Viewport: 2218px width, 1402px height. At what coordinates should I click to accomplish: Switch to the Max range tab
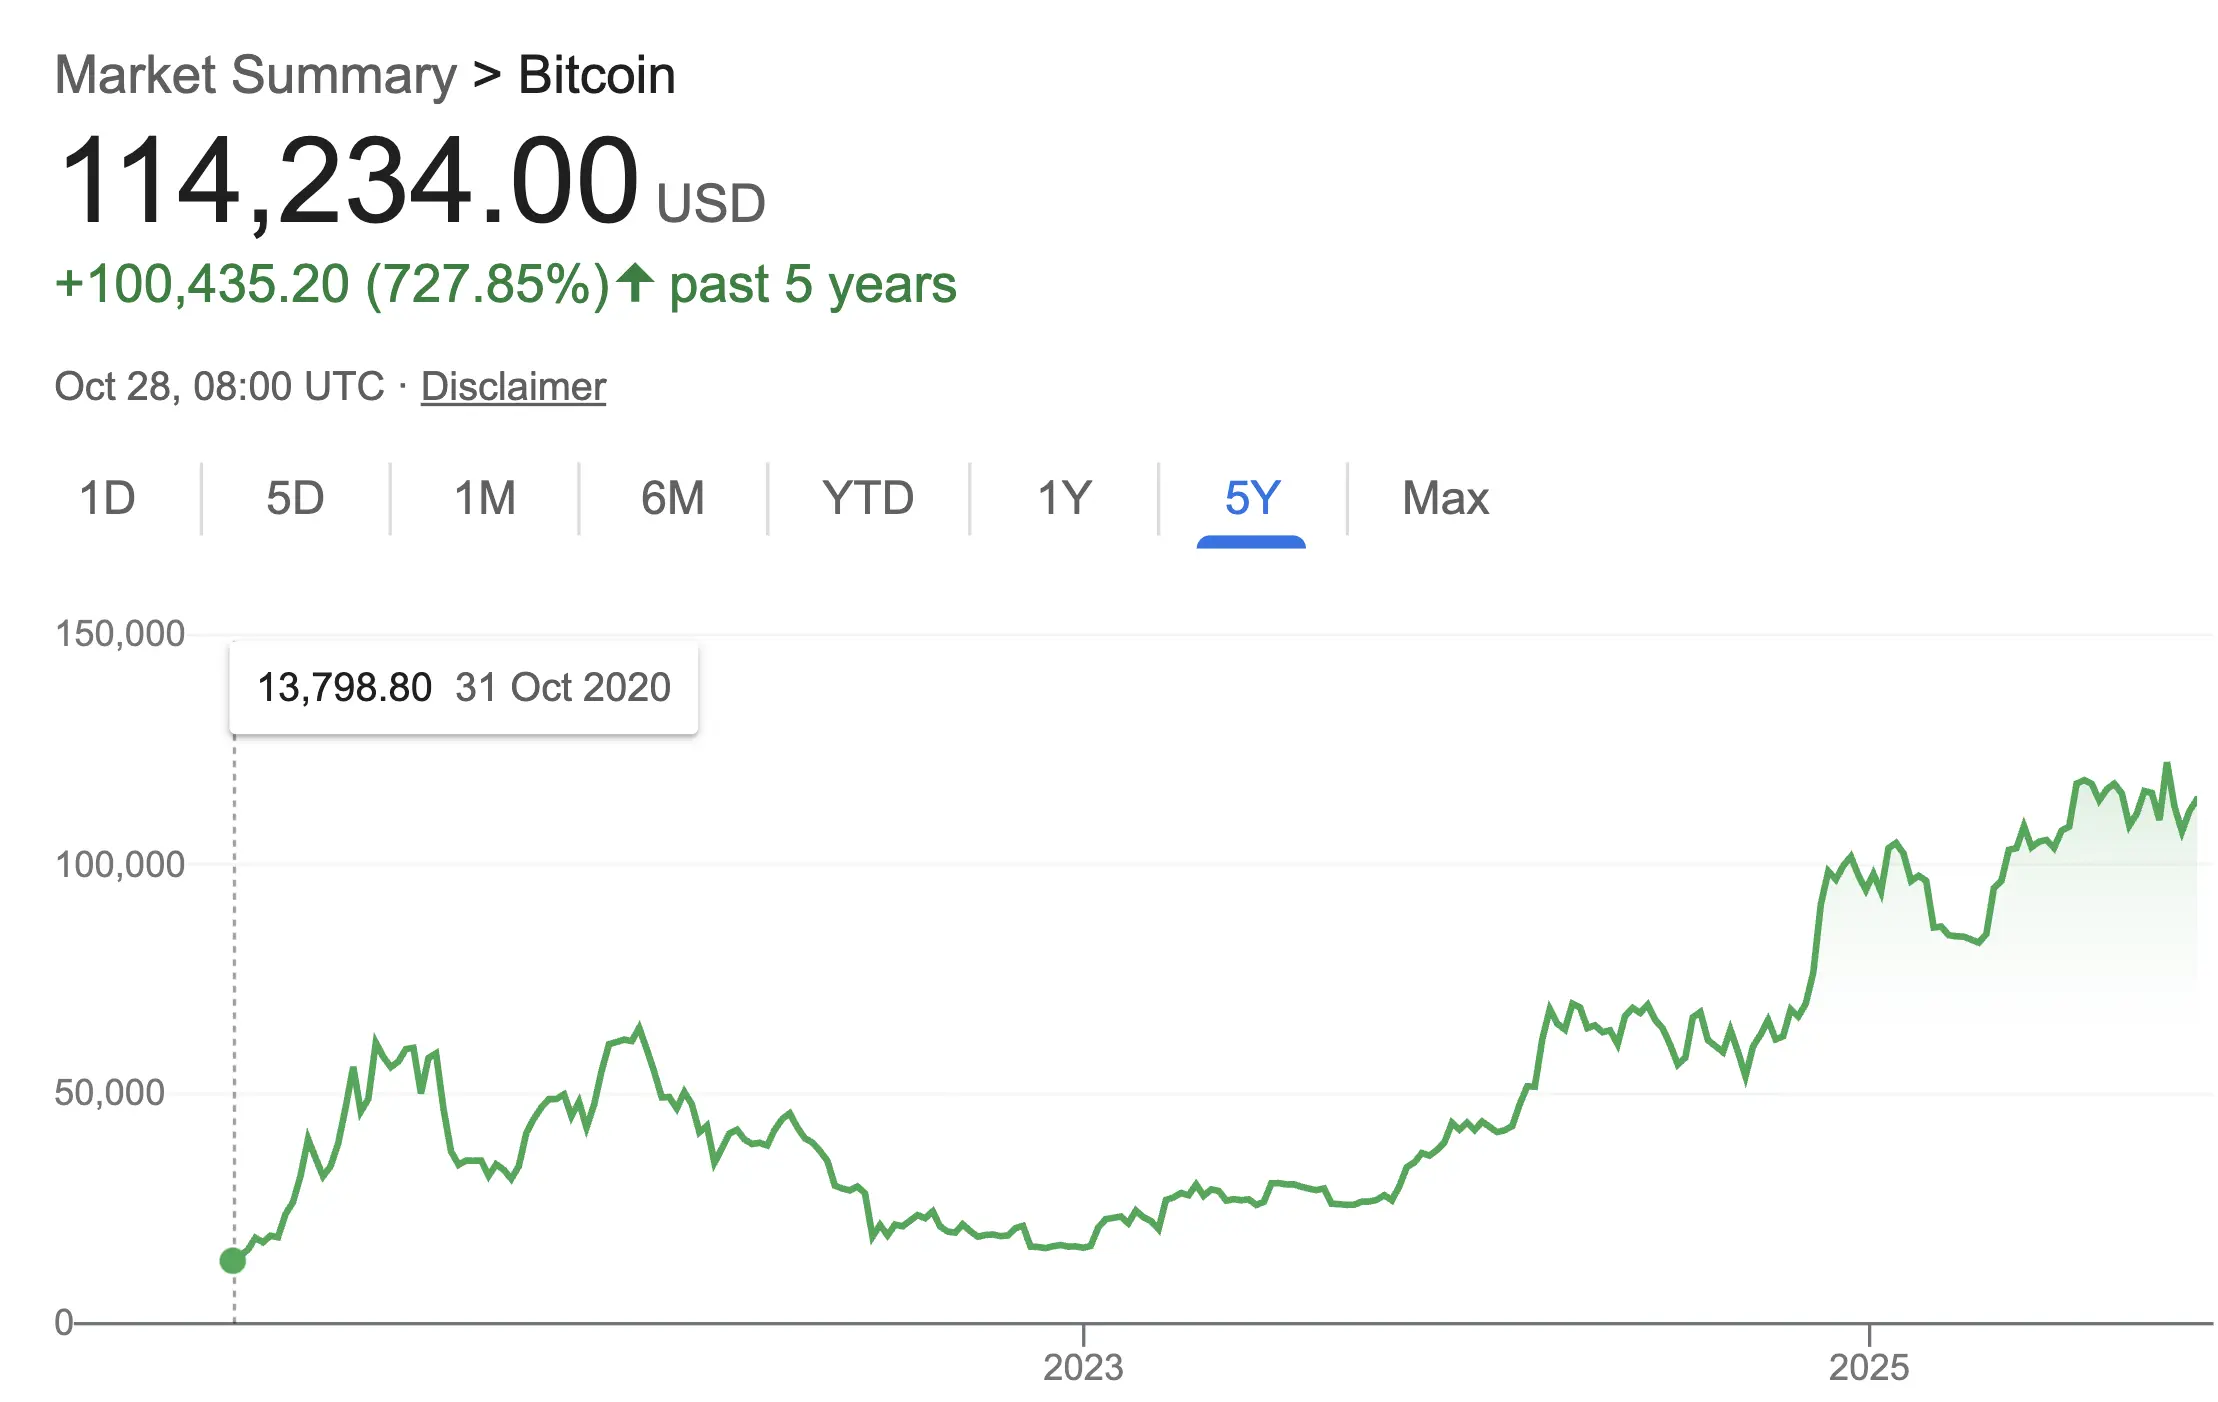click(1445, 498)
